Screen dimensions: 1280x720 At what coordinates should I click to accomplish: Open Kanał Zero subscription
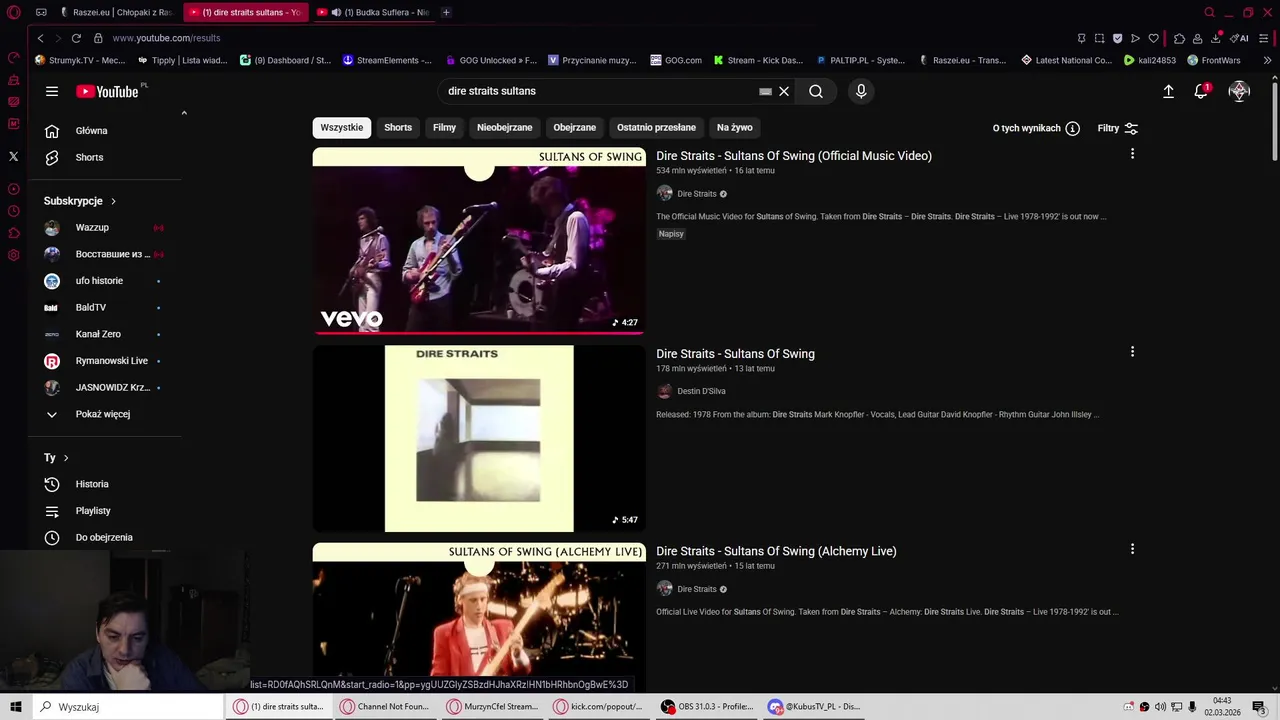pyautogui.click(x=106, y=334)
